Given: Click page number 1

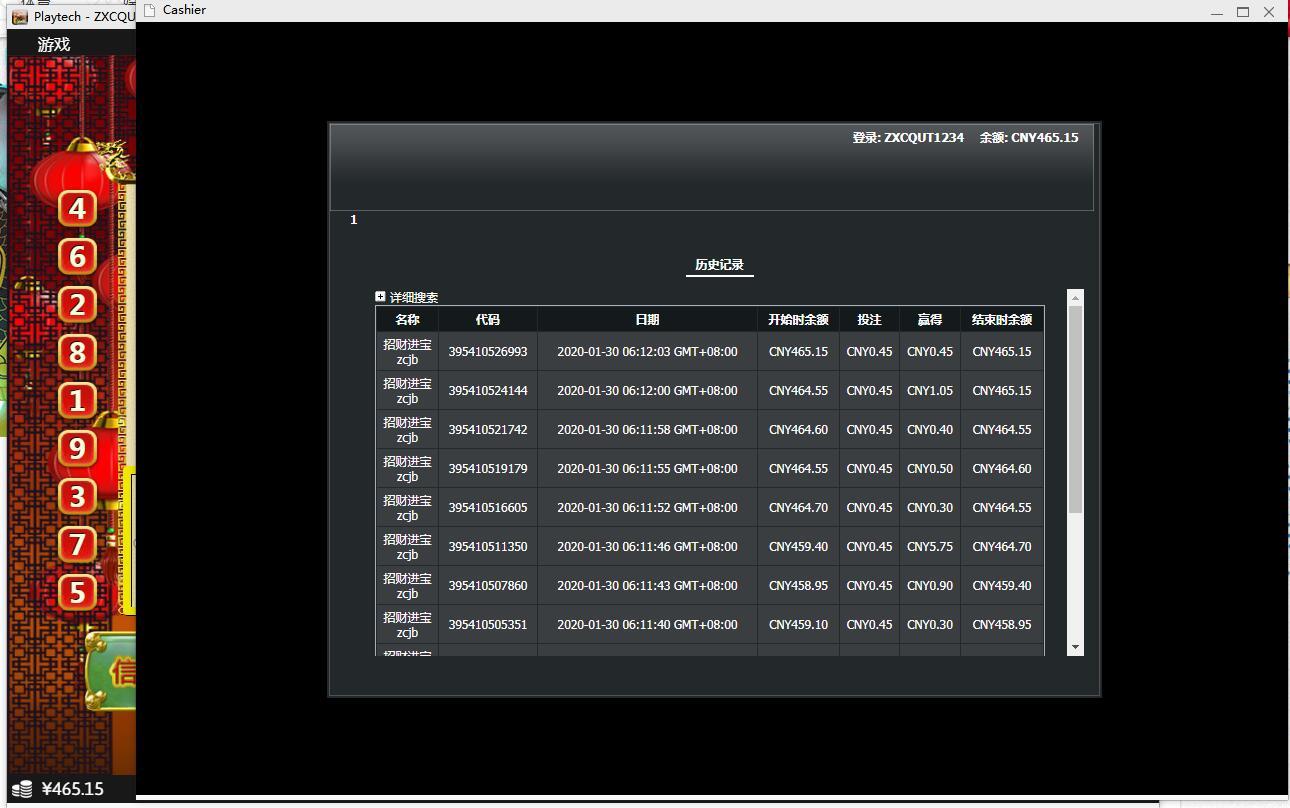Looking at the screenshot, I should pos(353,220).
